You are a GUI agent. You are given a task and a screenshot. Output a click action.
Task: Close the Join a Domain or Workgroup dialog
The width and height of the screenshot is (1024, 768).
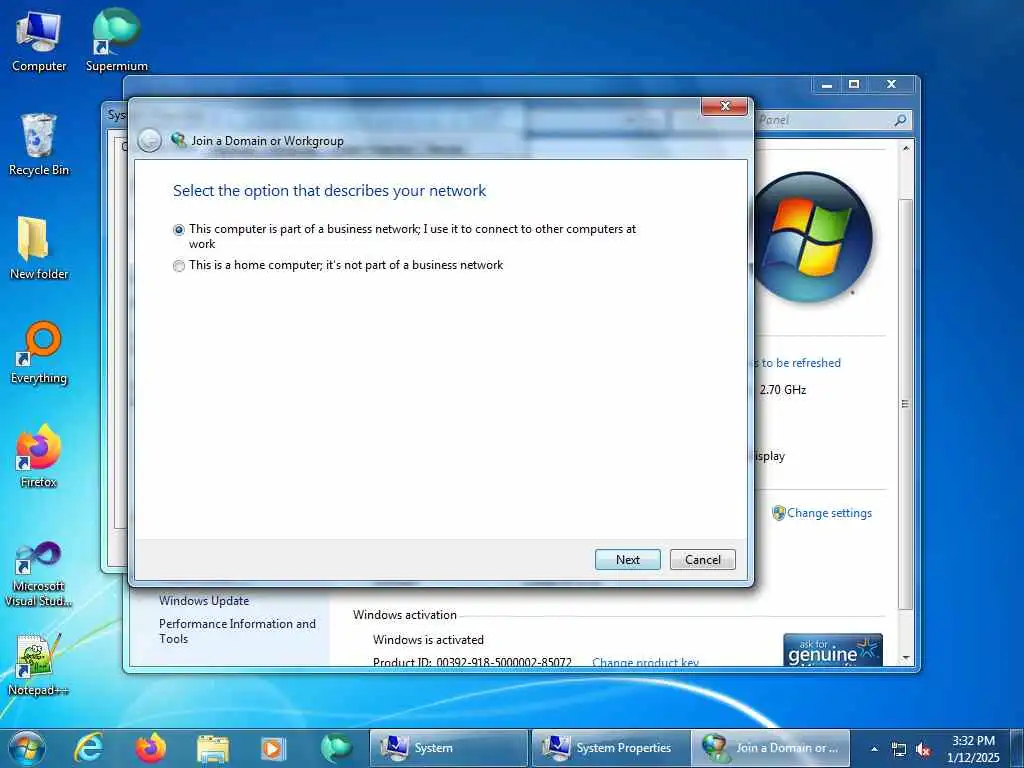(x=724, y=106)
